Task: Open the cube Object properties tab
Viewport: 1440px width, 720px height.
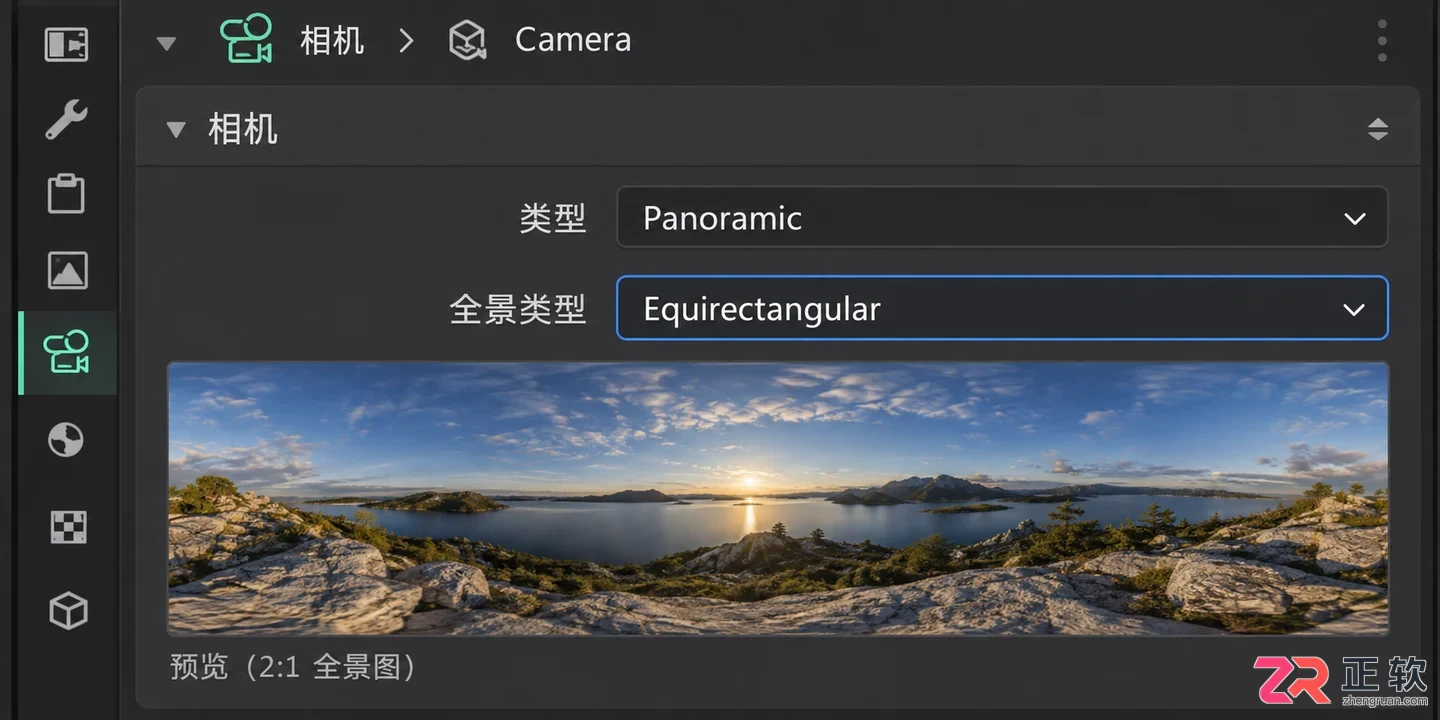Action: click(67, 610)
